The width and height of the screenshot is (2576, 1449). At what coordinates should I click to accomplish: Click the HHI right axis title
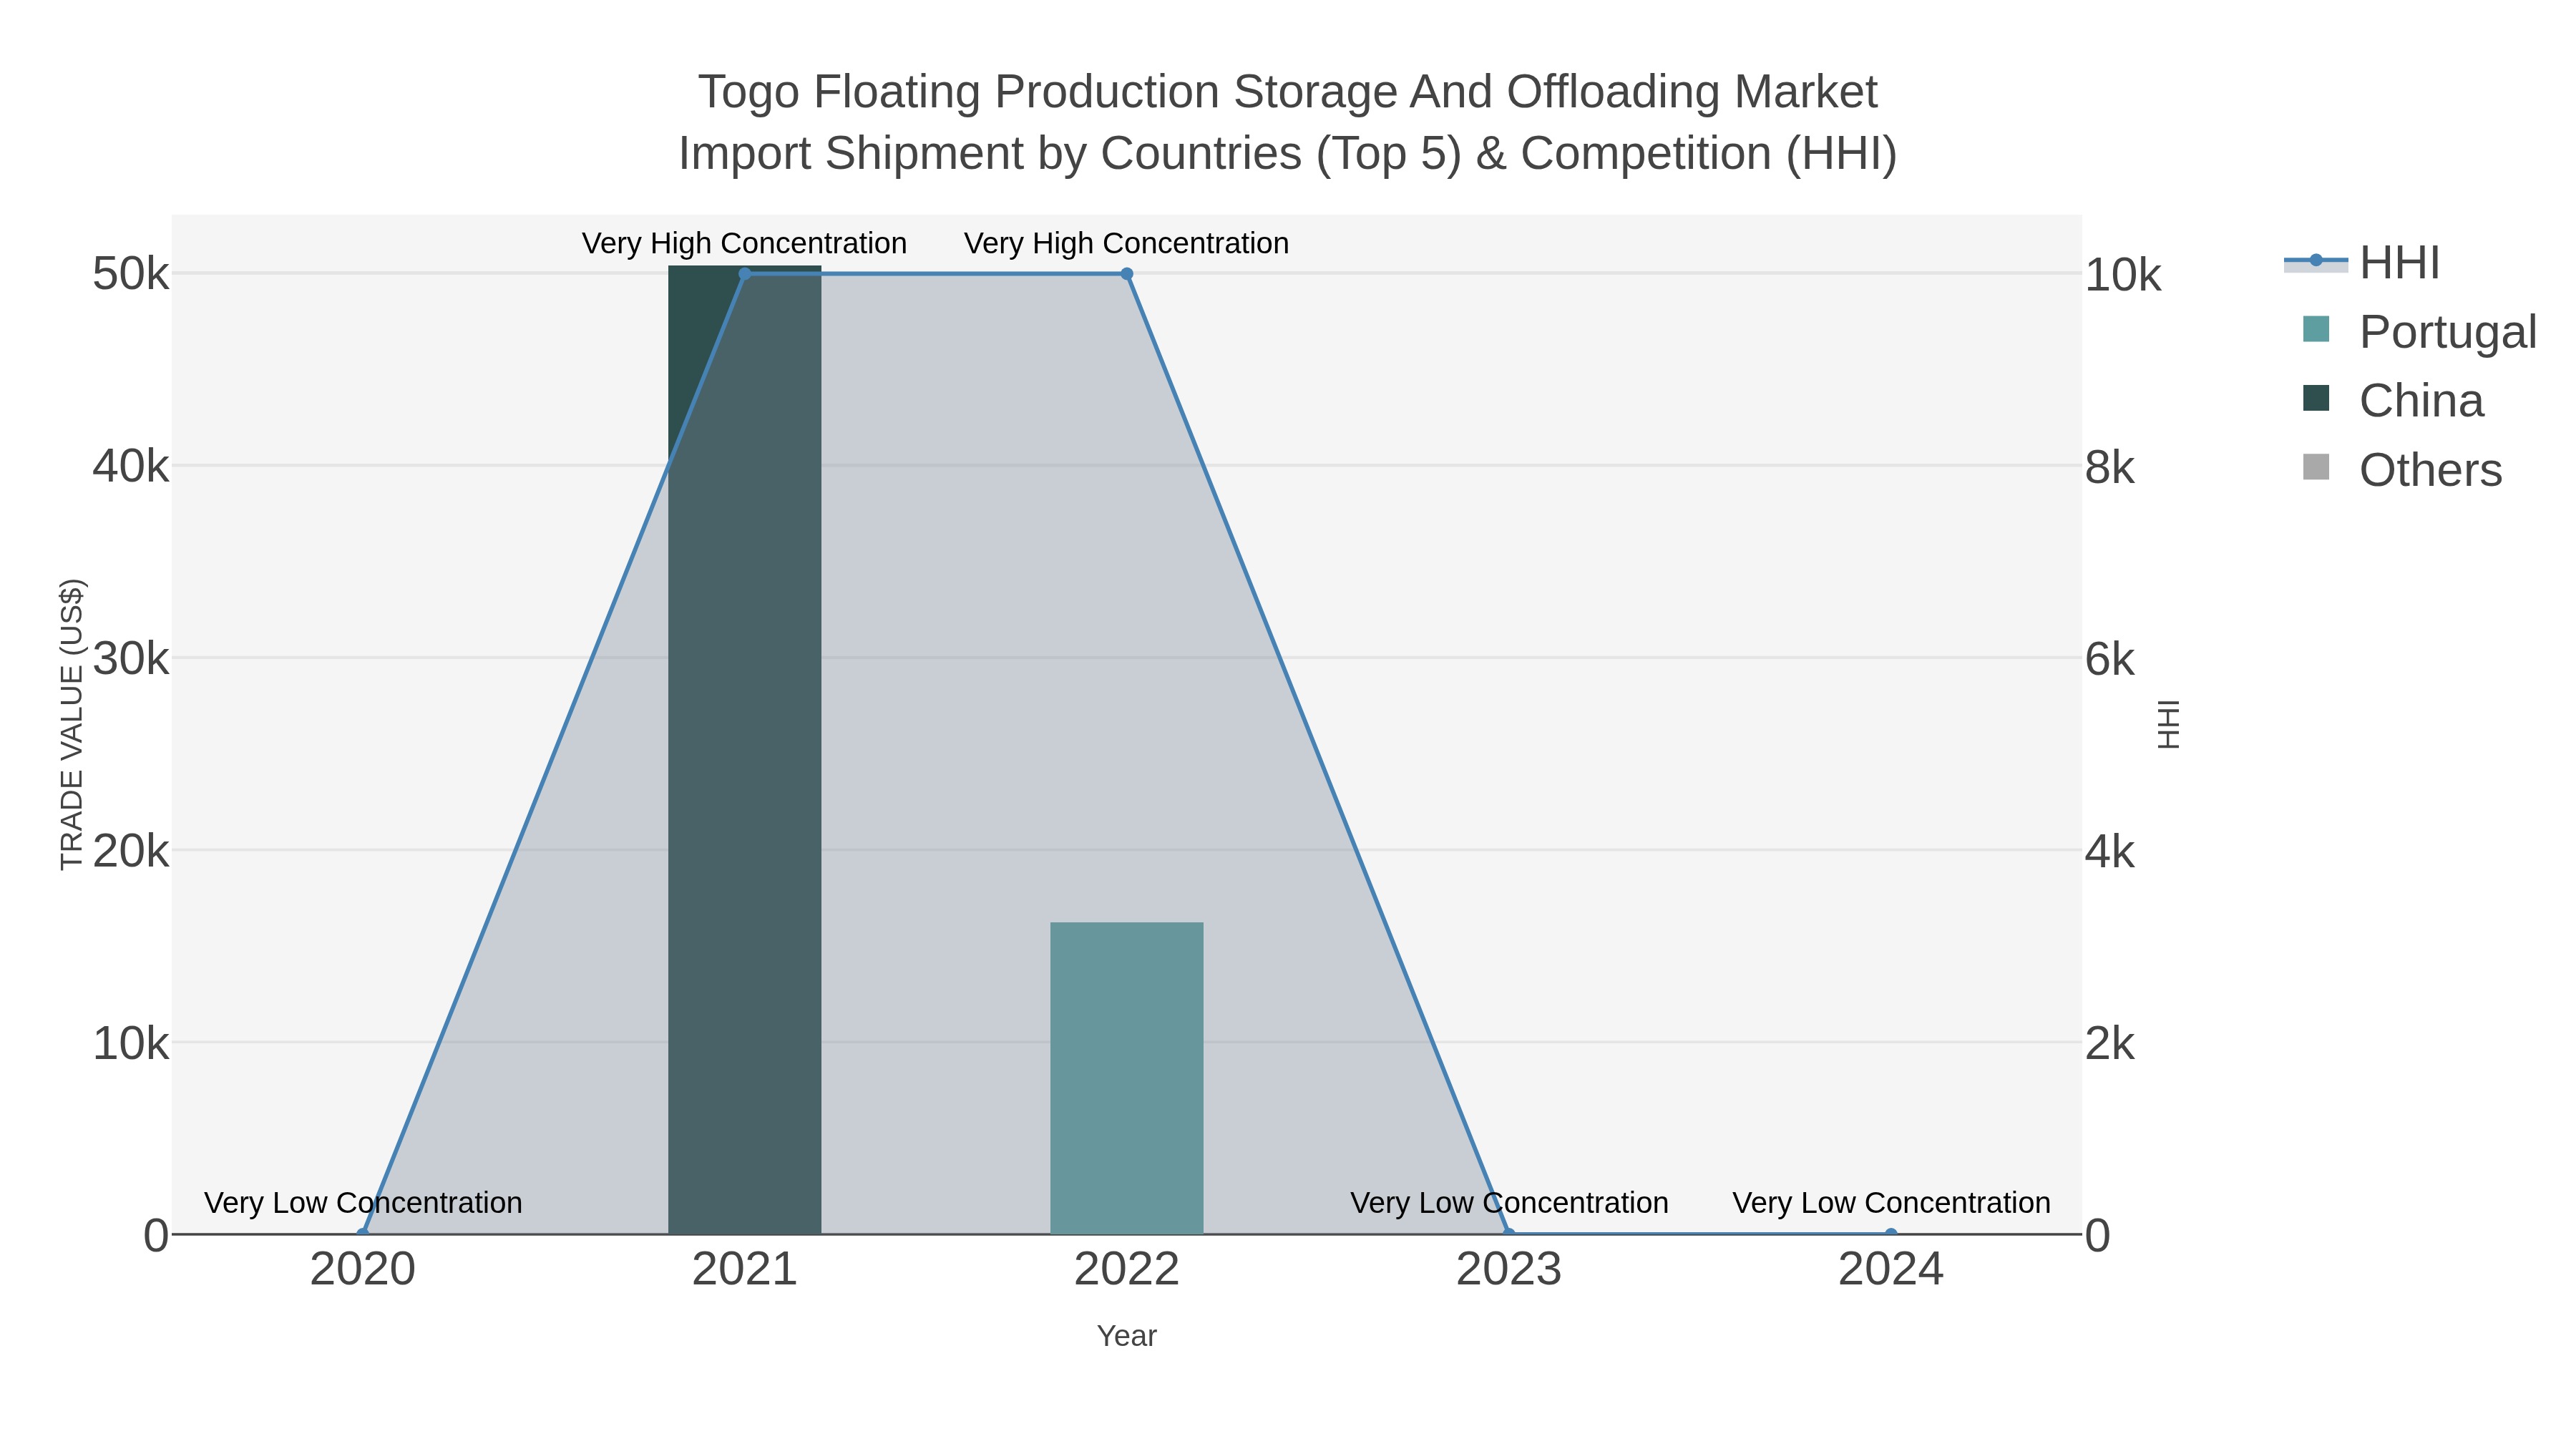(x=2168, y=724)
